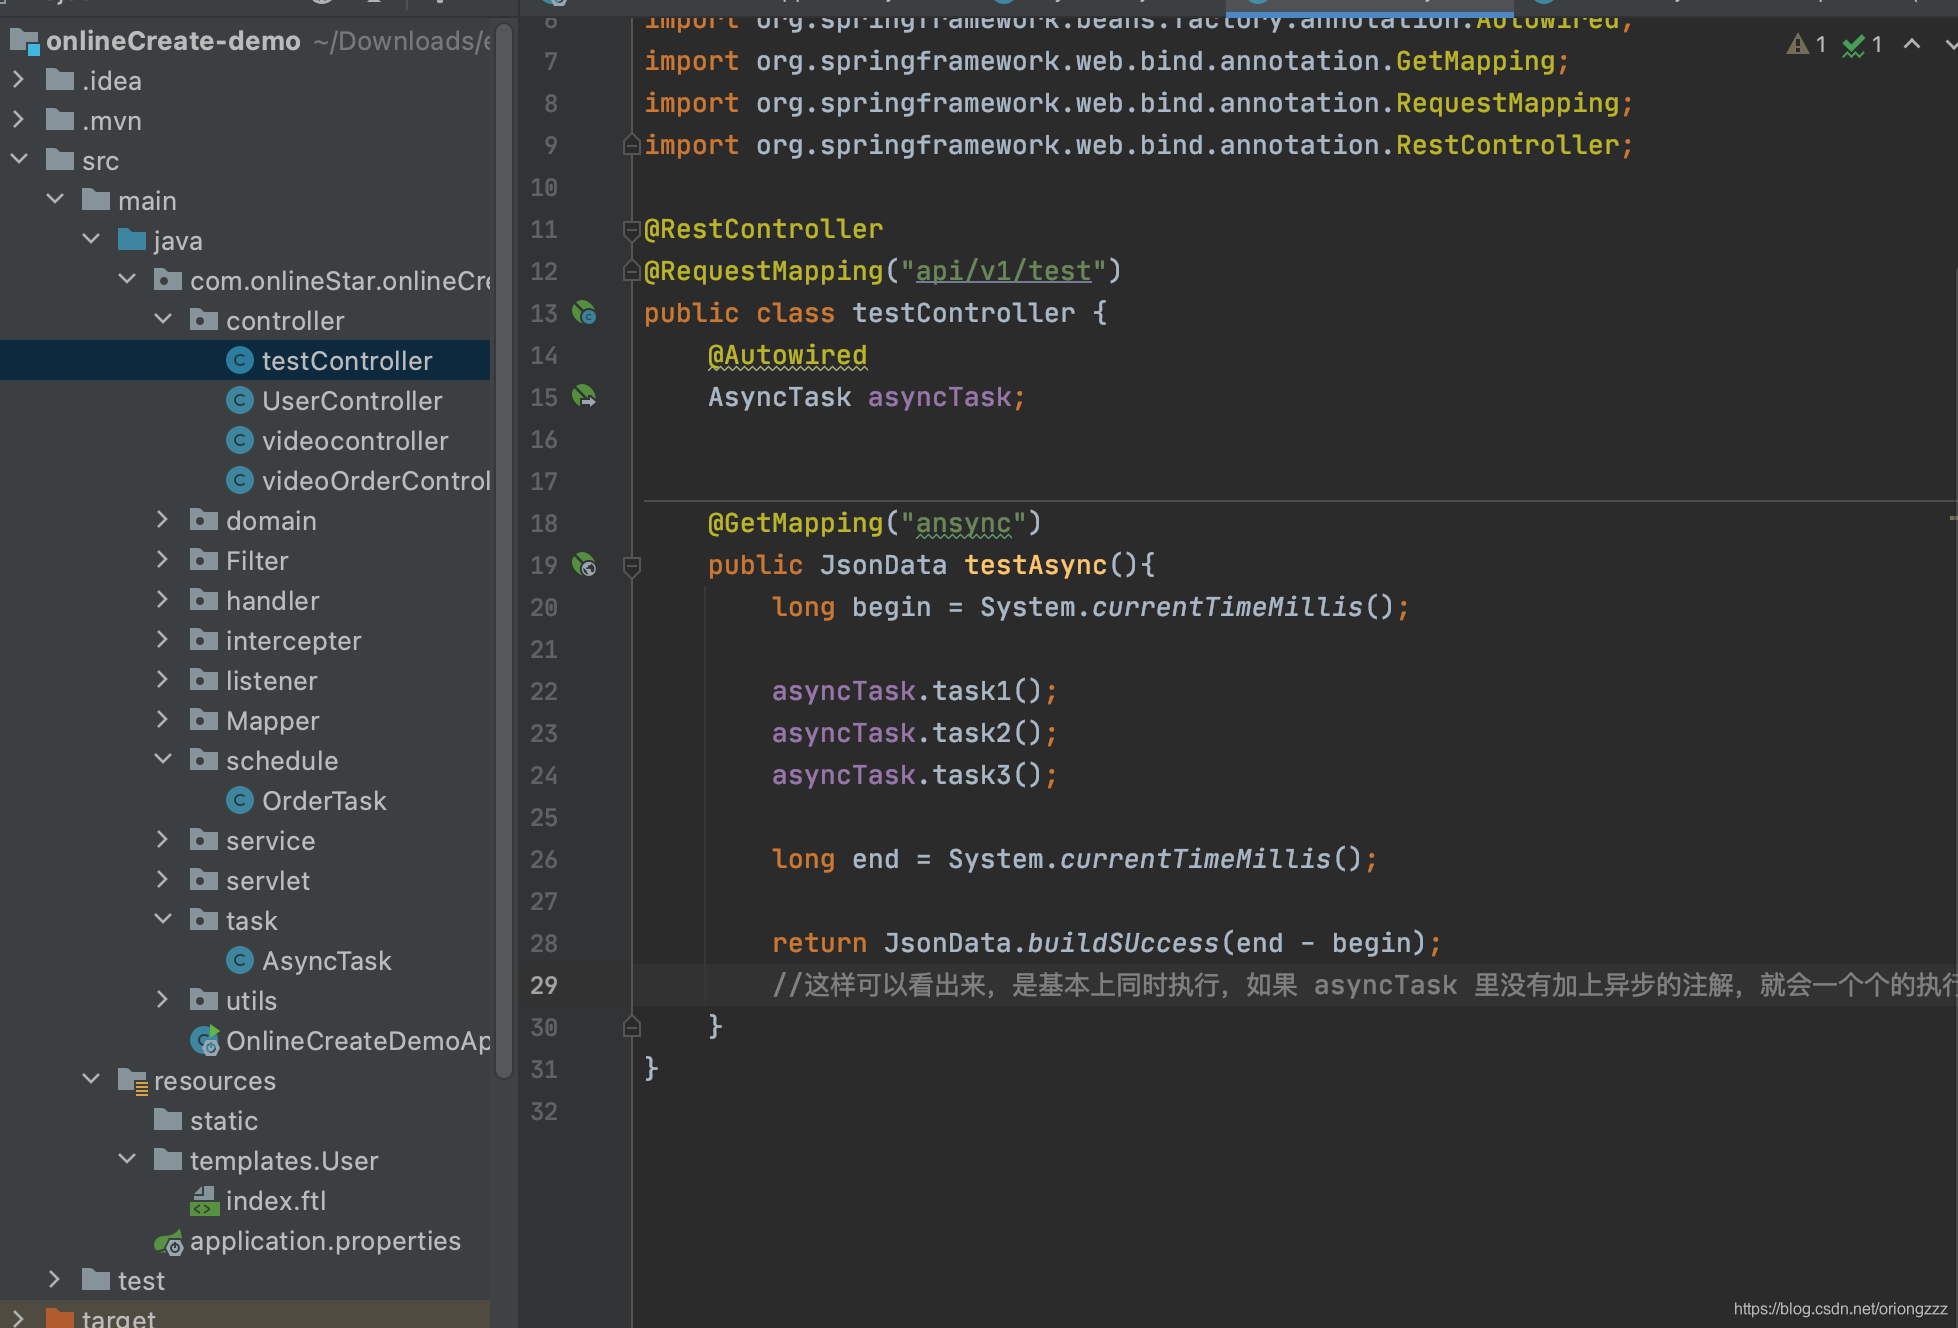Click the api/v1/test mapping link

click(x=1003, y=271)
